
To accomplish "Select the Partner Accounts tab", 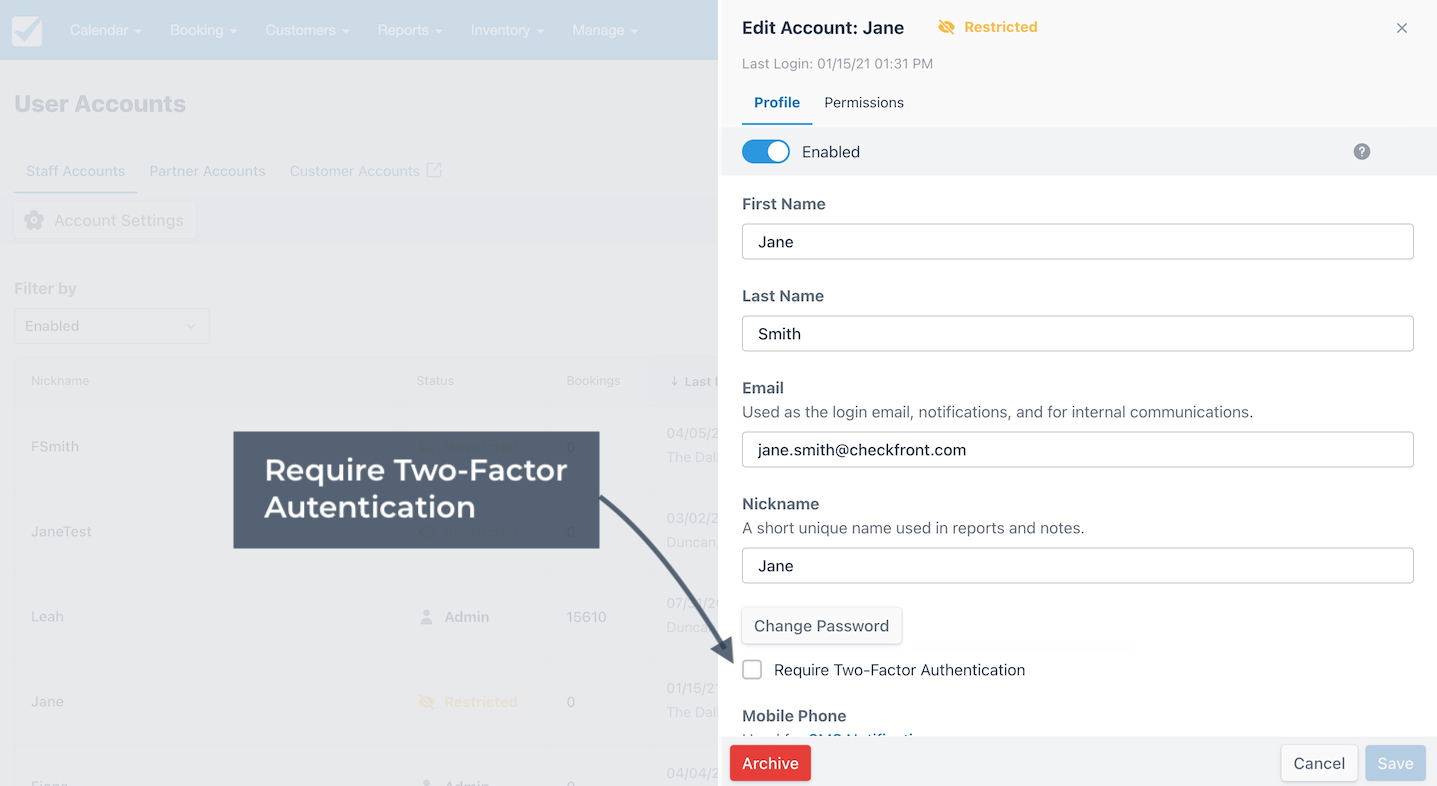I will coord(207,171).
